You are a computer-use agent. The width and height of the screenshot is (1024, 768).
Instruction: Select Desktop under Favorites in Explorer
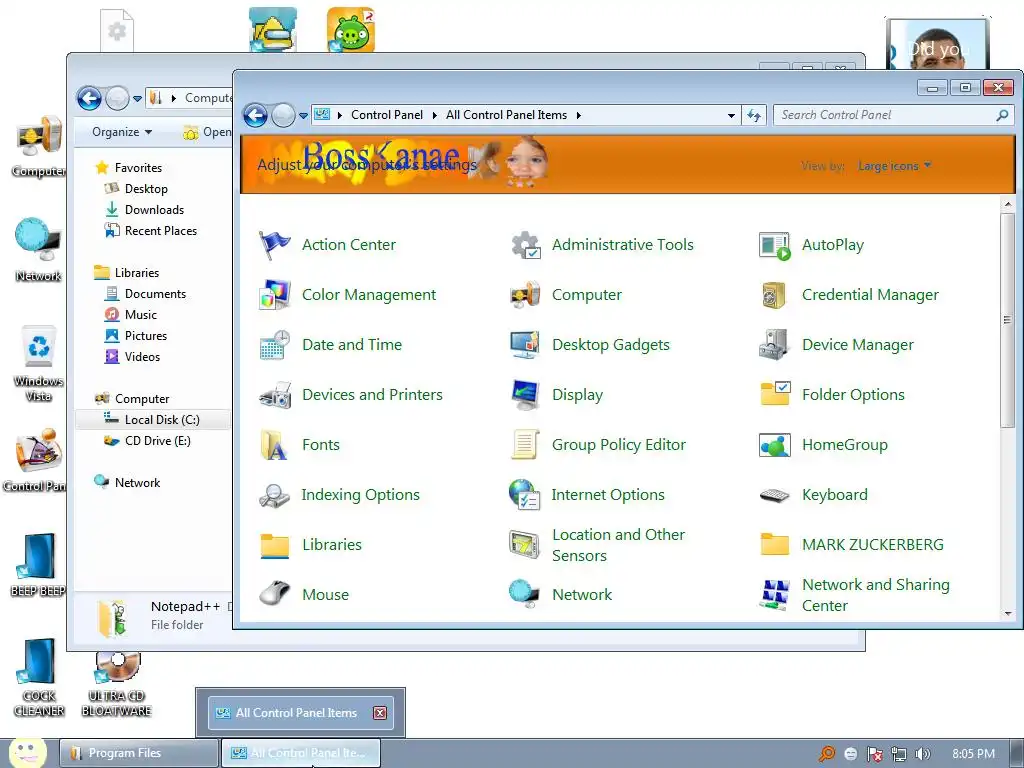click(146, 189)
